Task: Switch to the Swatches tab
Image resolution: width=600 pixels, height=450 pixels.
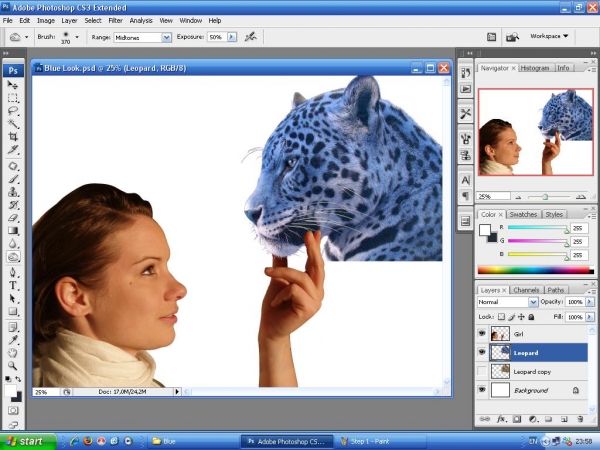Action: 523,214
